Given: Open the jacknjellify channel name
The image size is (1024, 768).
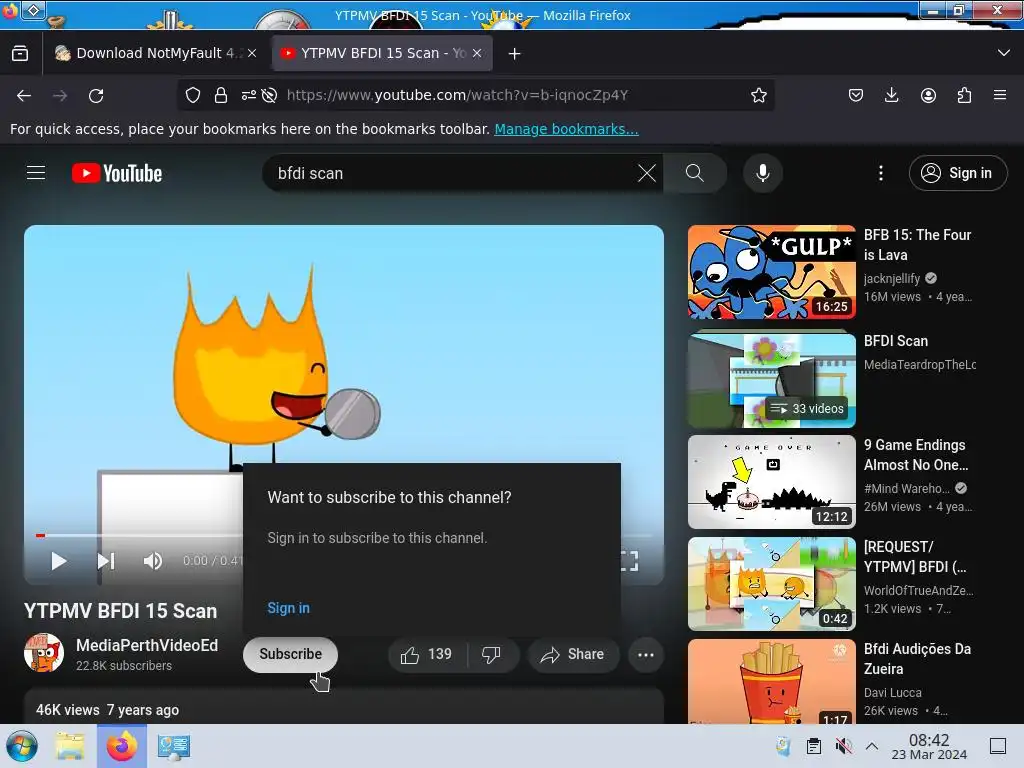Looking at the screenshot, I should 891,278.
